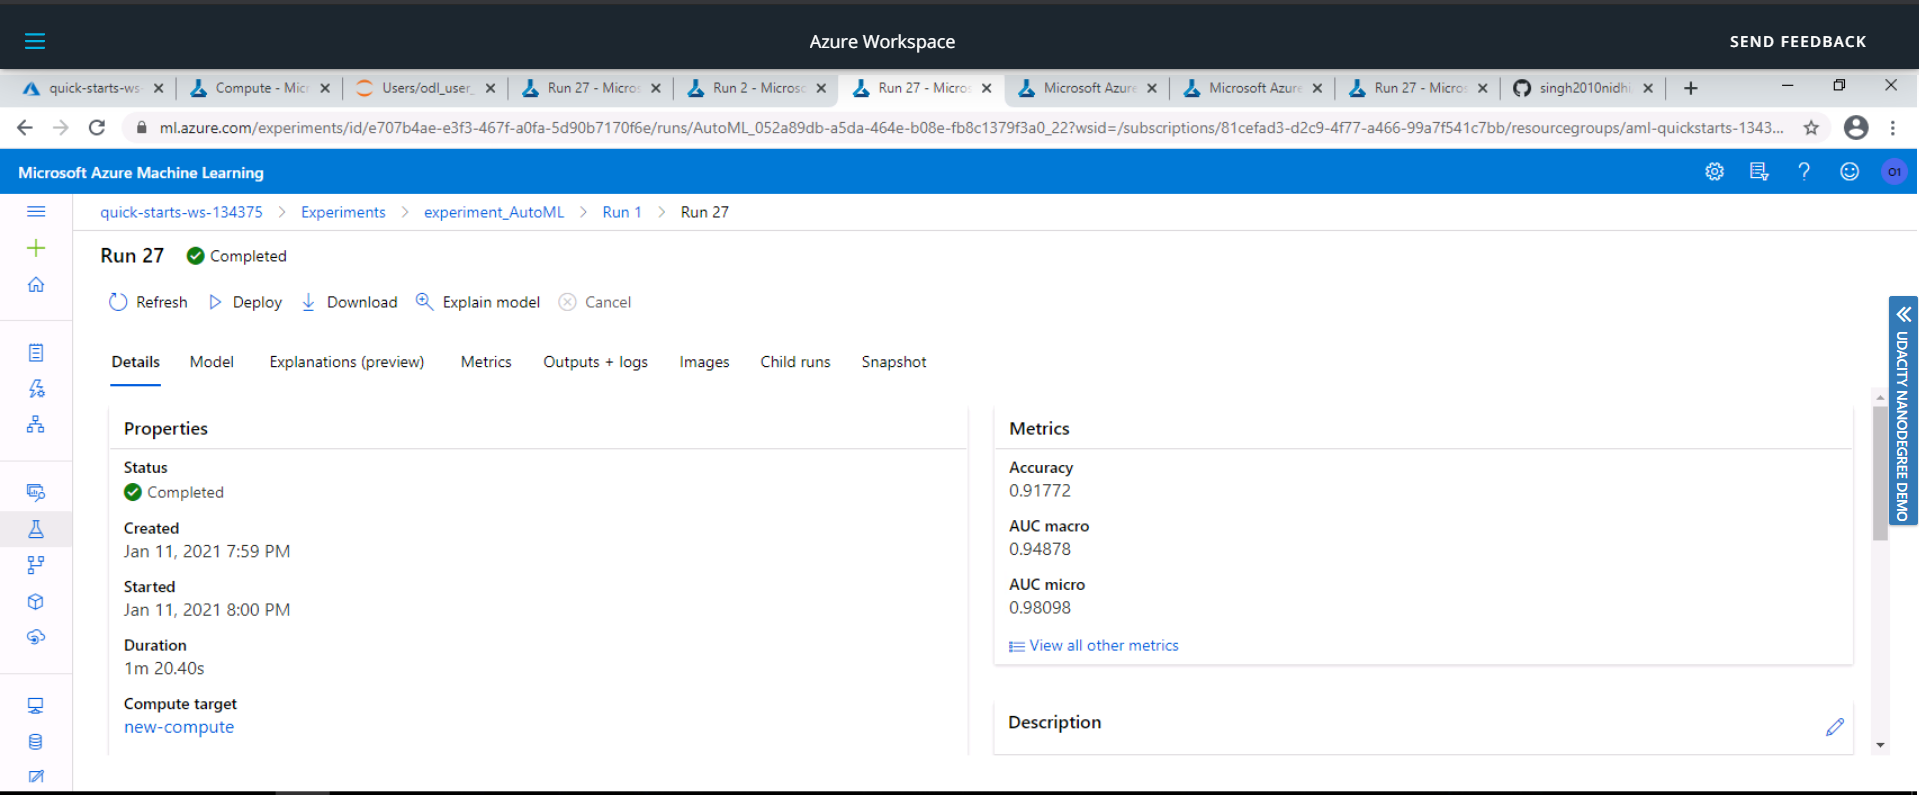The image size is (1919, 795).
Task: Click the Accuracy value 0.91772
Action: (x=1040, y=491)
